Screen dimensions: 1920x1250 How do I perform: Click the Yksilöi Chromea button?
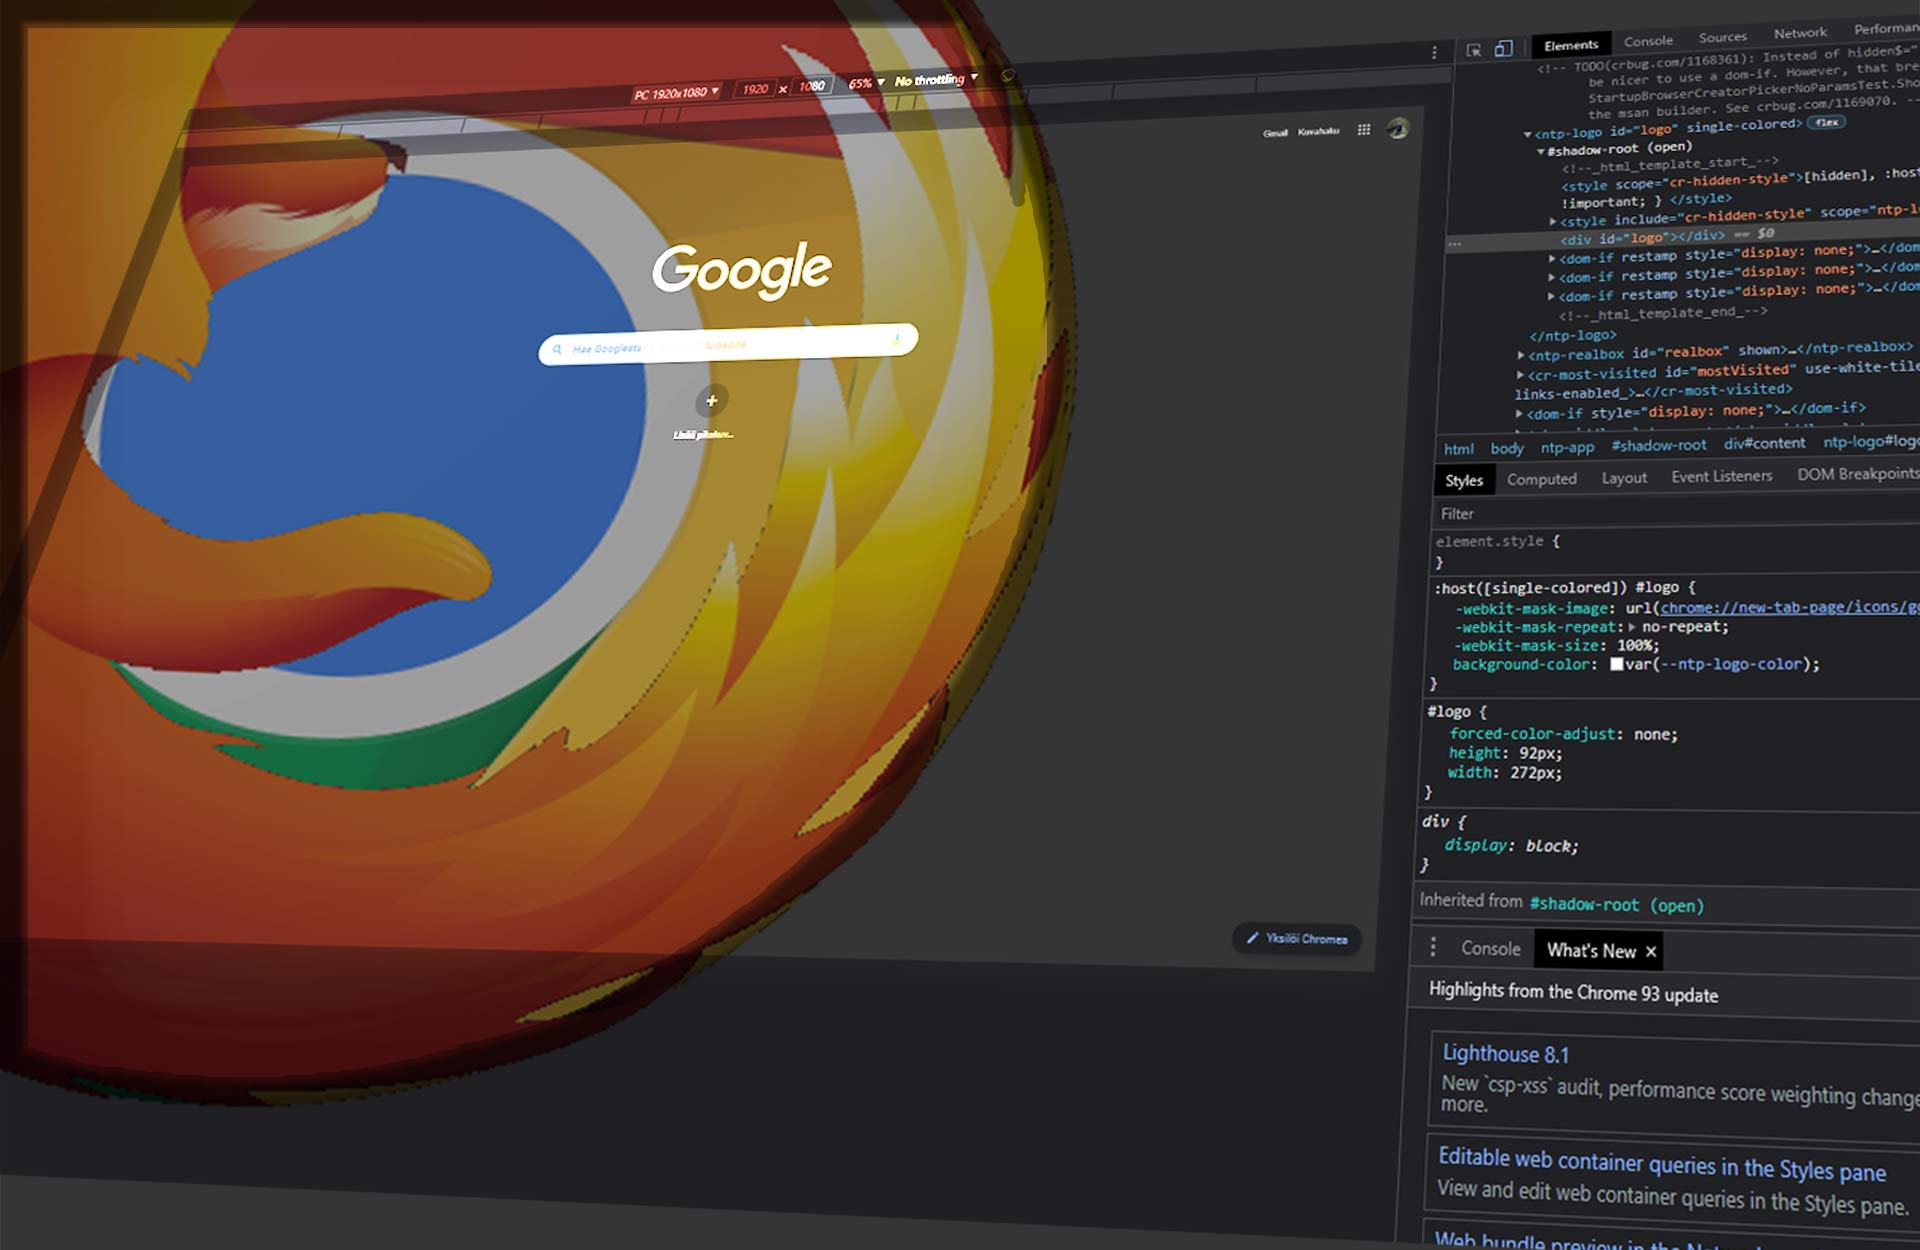click(x=1297, y=938)
